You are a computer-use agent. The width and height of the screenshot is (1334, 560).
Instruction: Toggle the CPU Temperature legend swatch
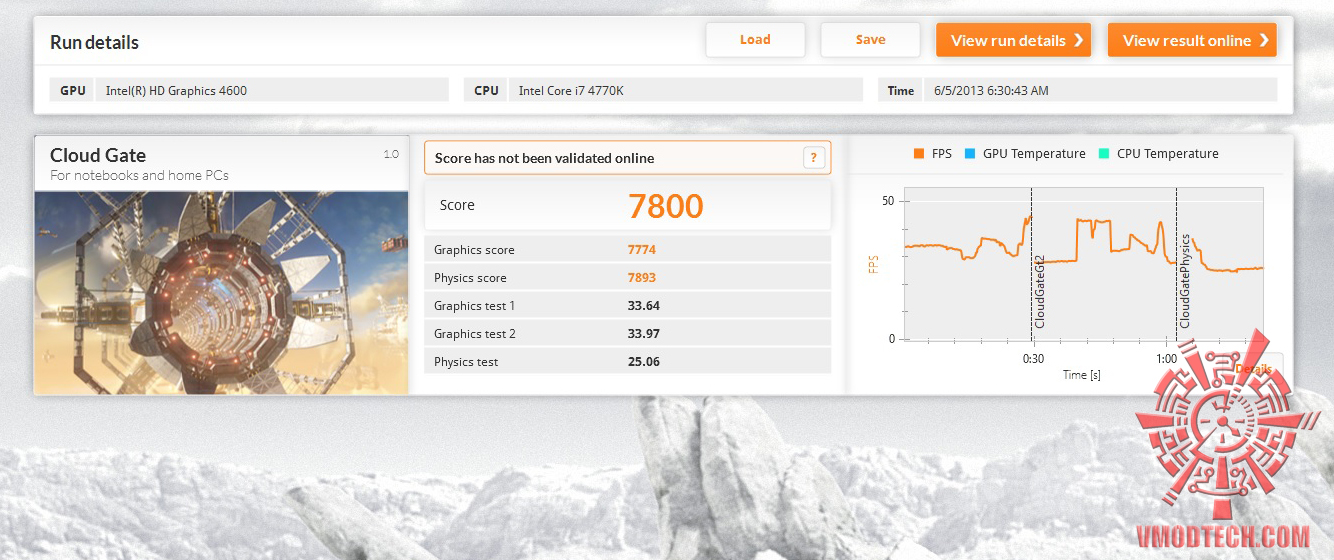(x=1103, y=154)
